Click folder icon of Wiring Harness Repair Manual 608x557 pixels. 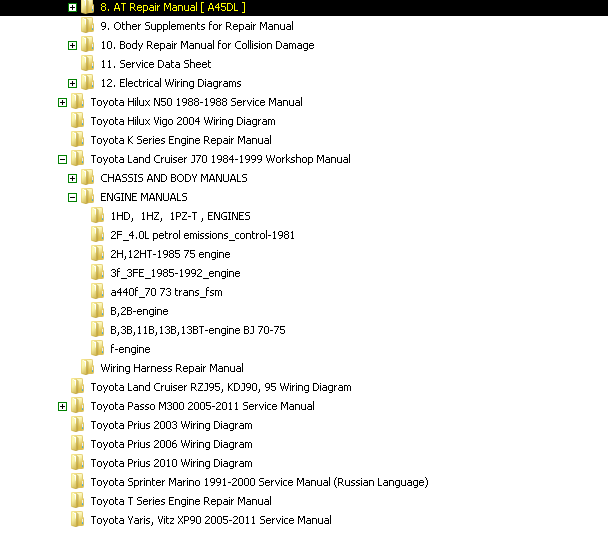pos(88,368)
